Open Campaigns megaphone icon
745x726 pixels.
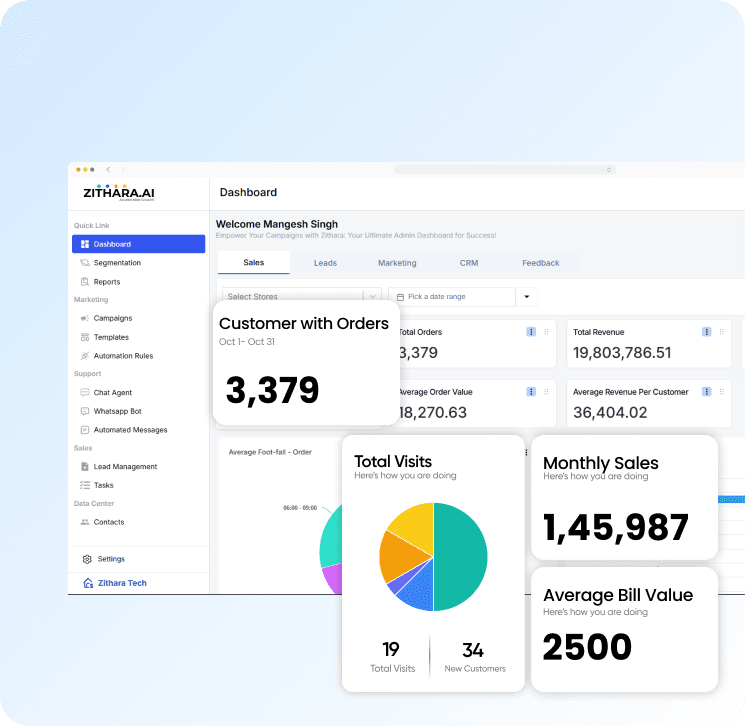[85, 318]
